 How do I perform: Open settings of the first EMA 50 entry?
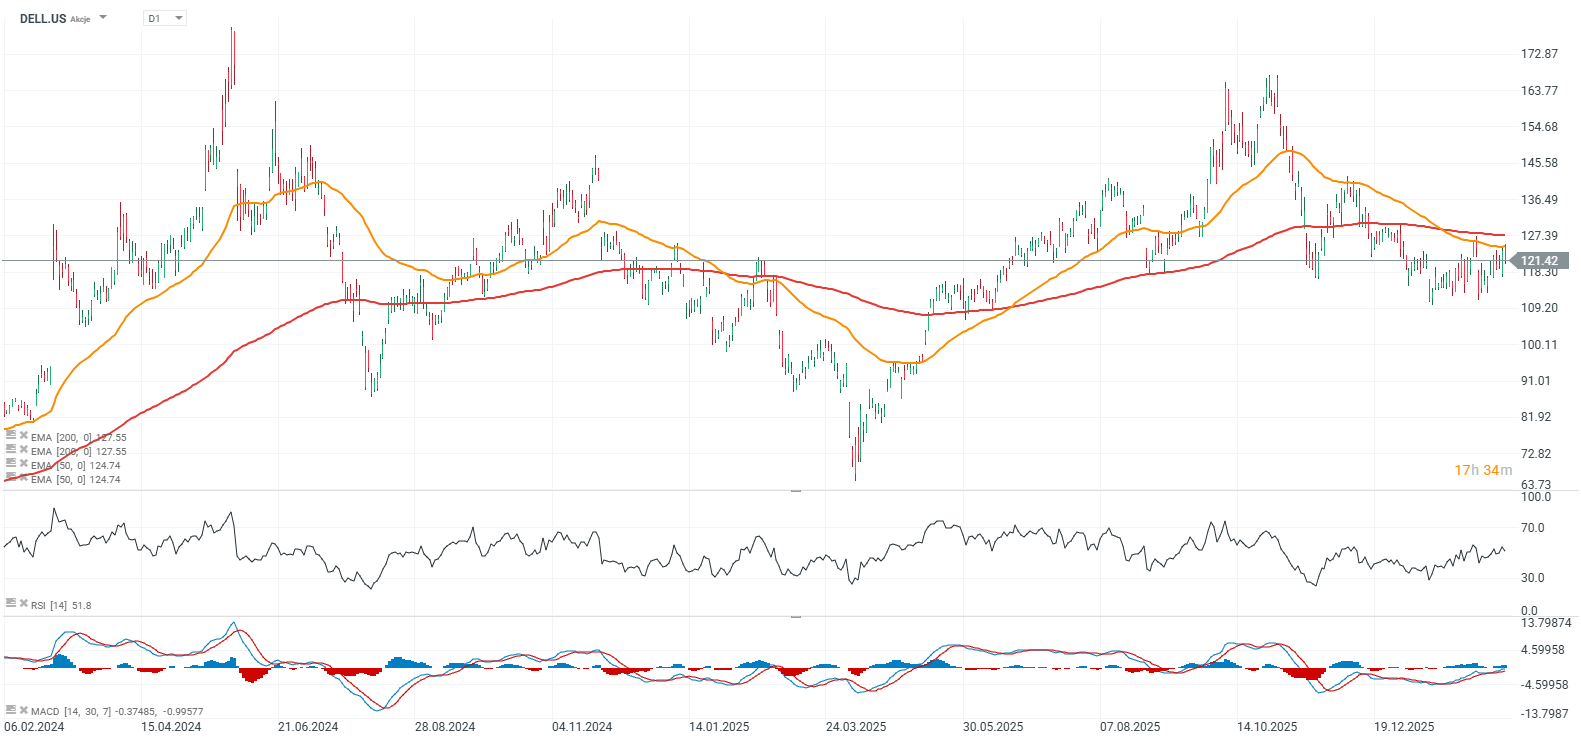[11, 464]
